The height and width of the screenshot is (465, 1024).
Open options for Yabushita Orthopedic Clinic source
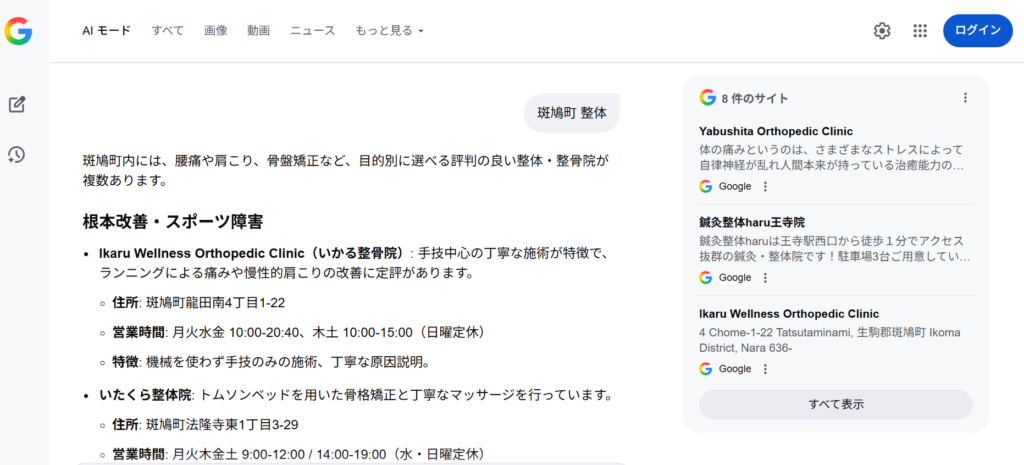coord(765,186)
